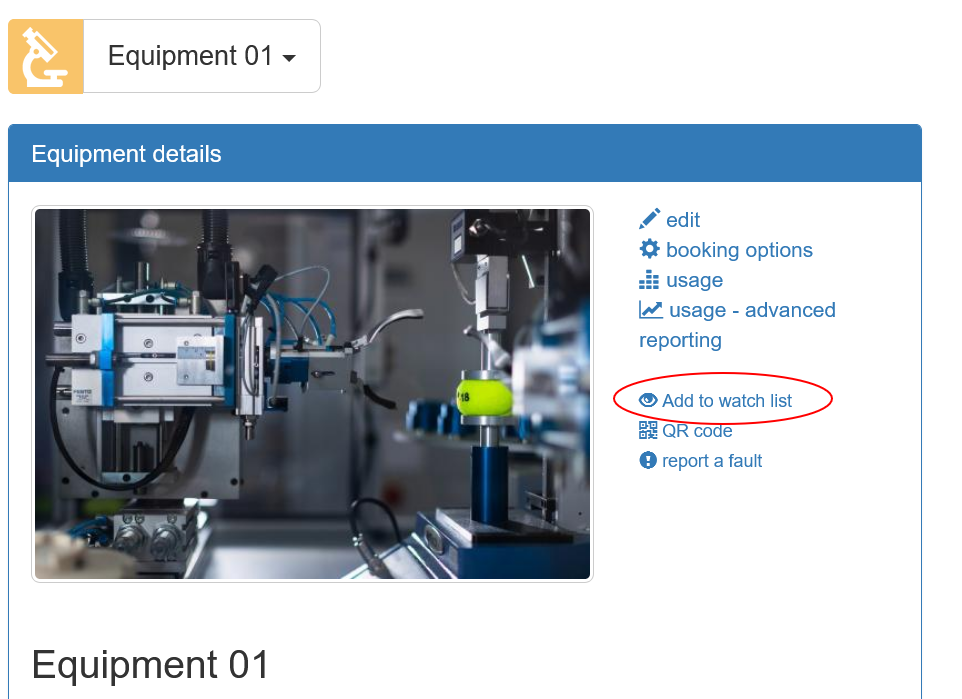Open the booking options link

point(739,250)
